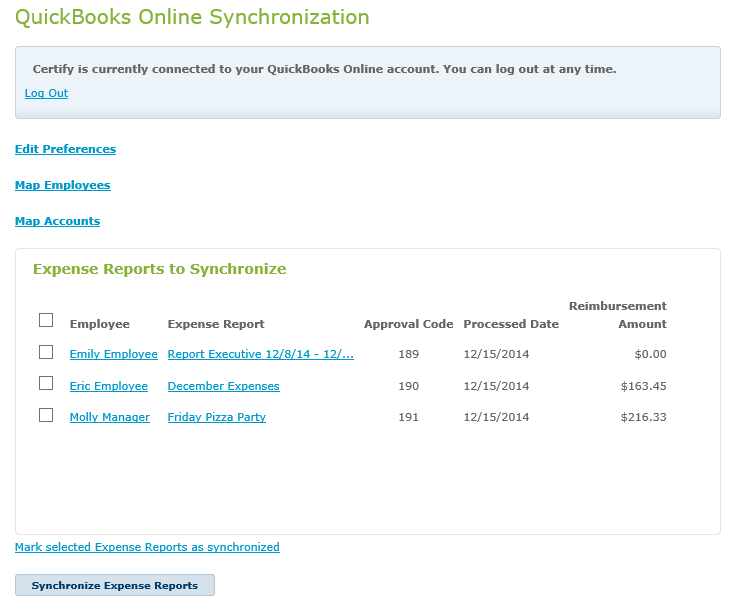Click the QuickBooks Online Synchronization page title

point(192,17)
